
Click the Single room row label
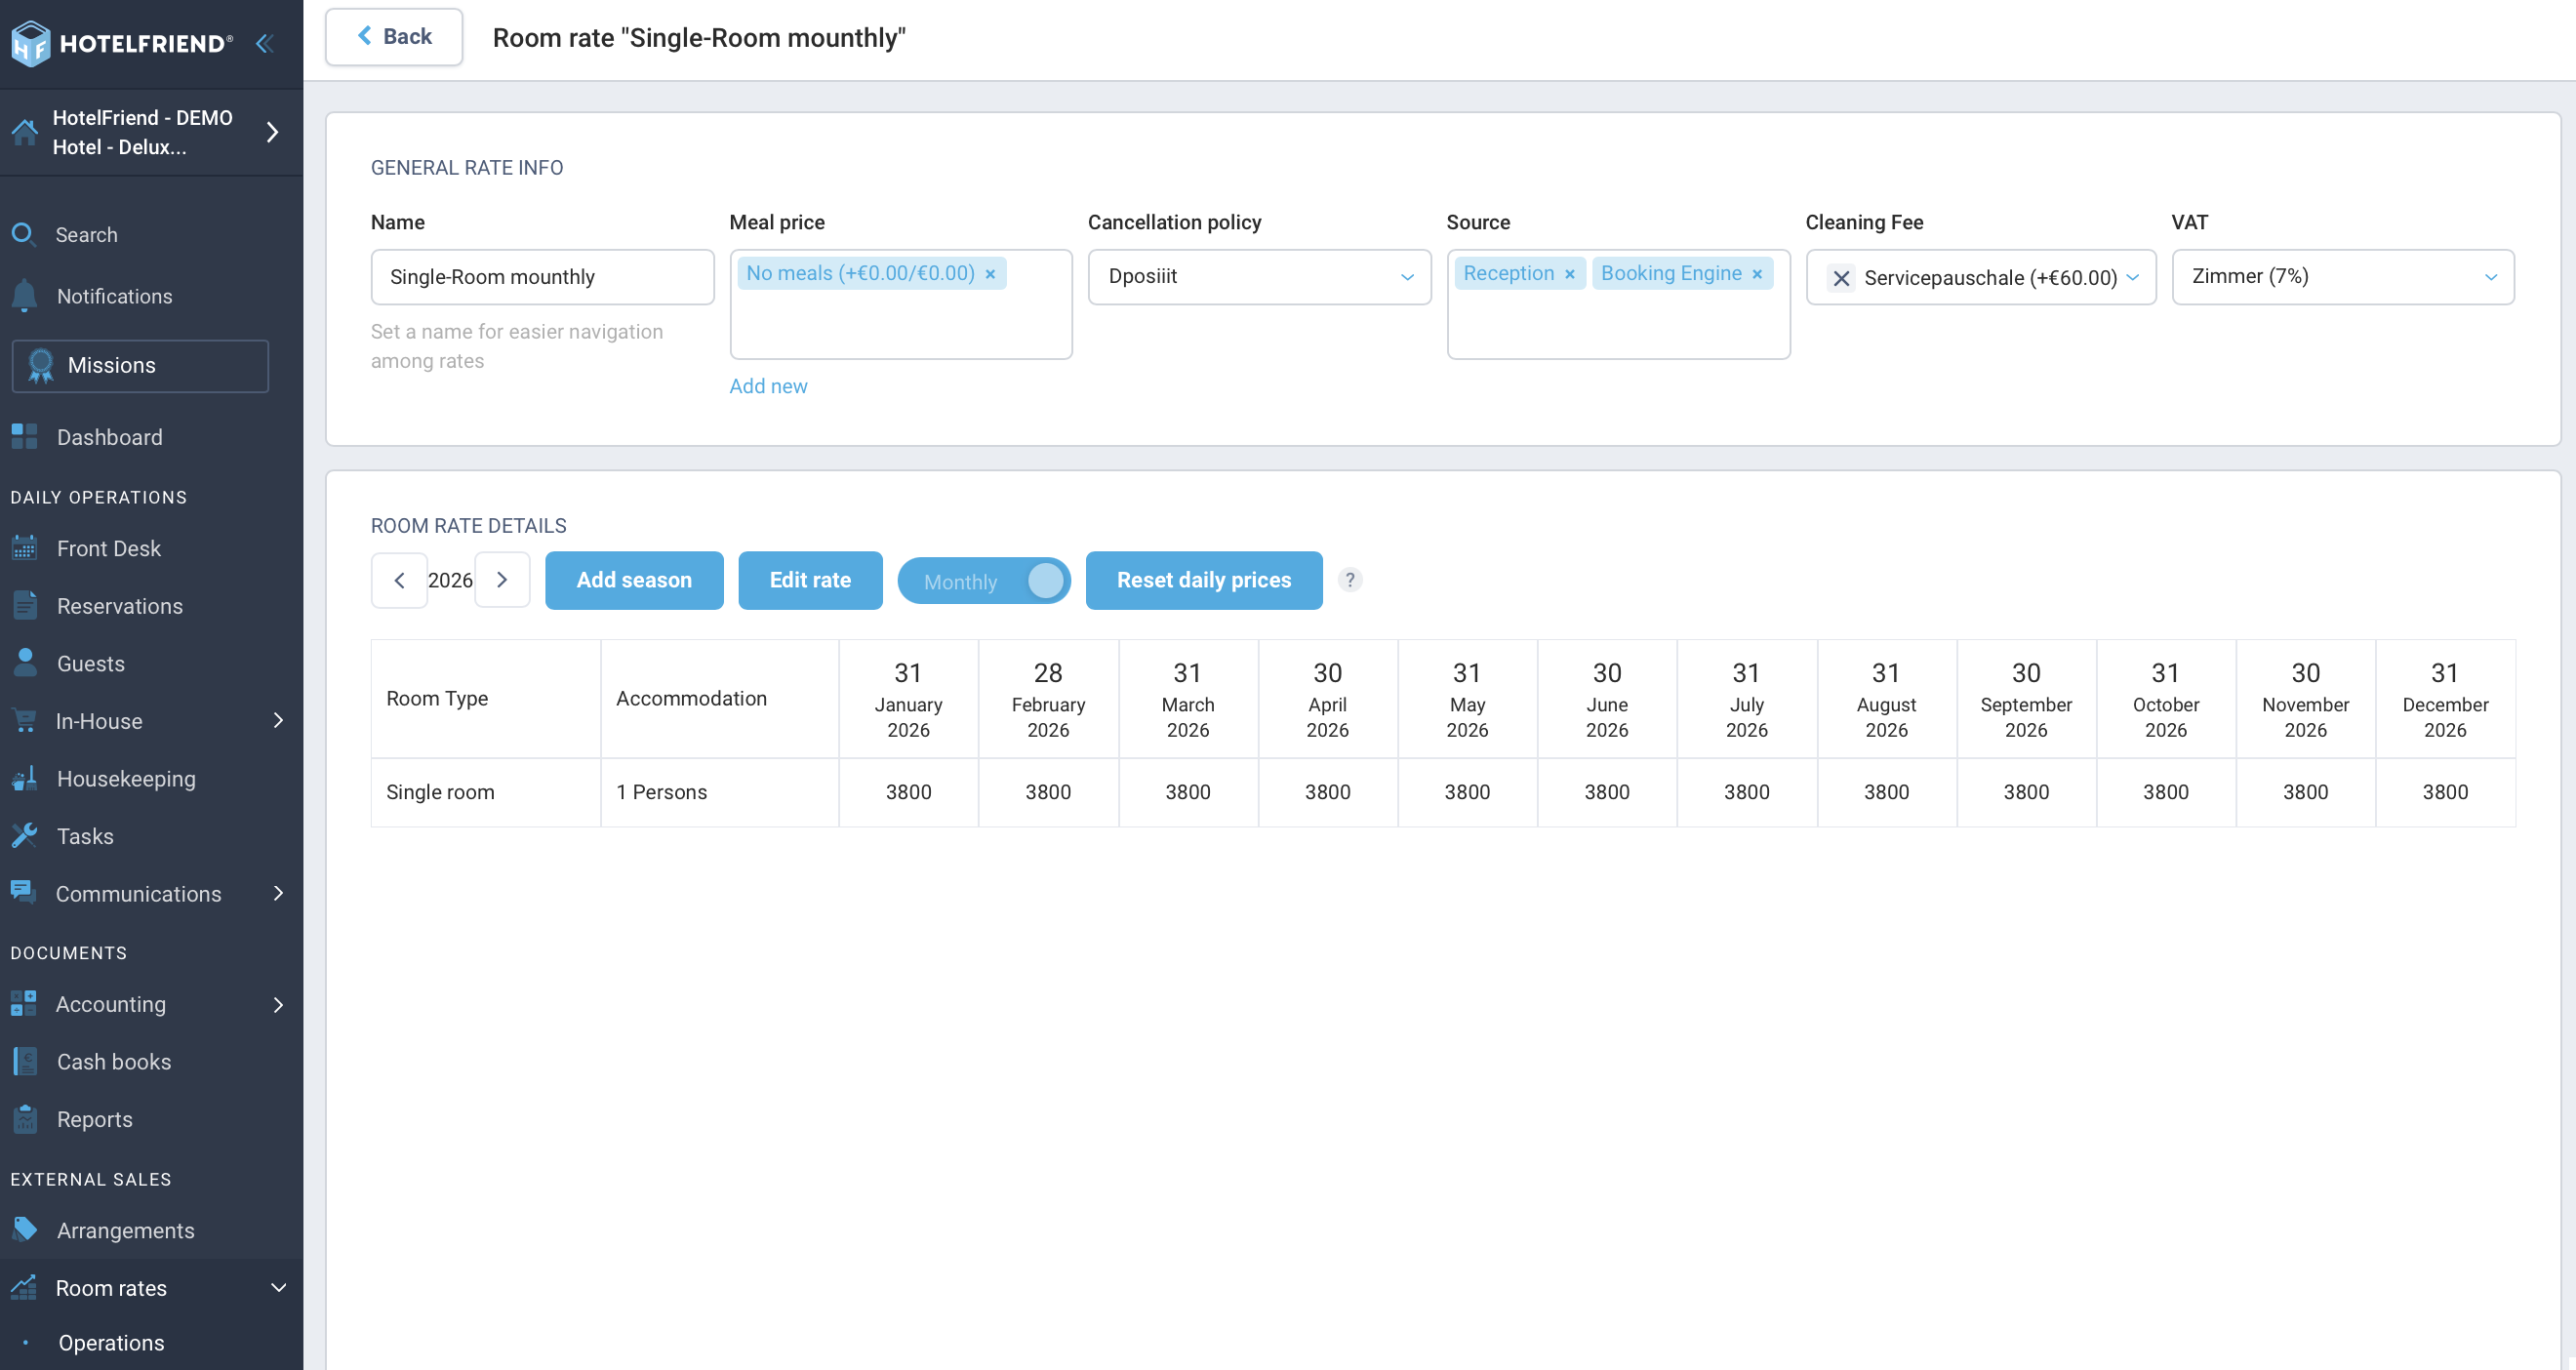(440, 792)
